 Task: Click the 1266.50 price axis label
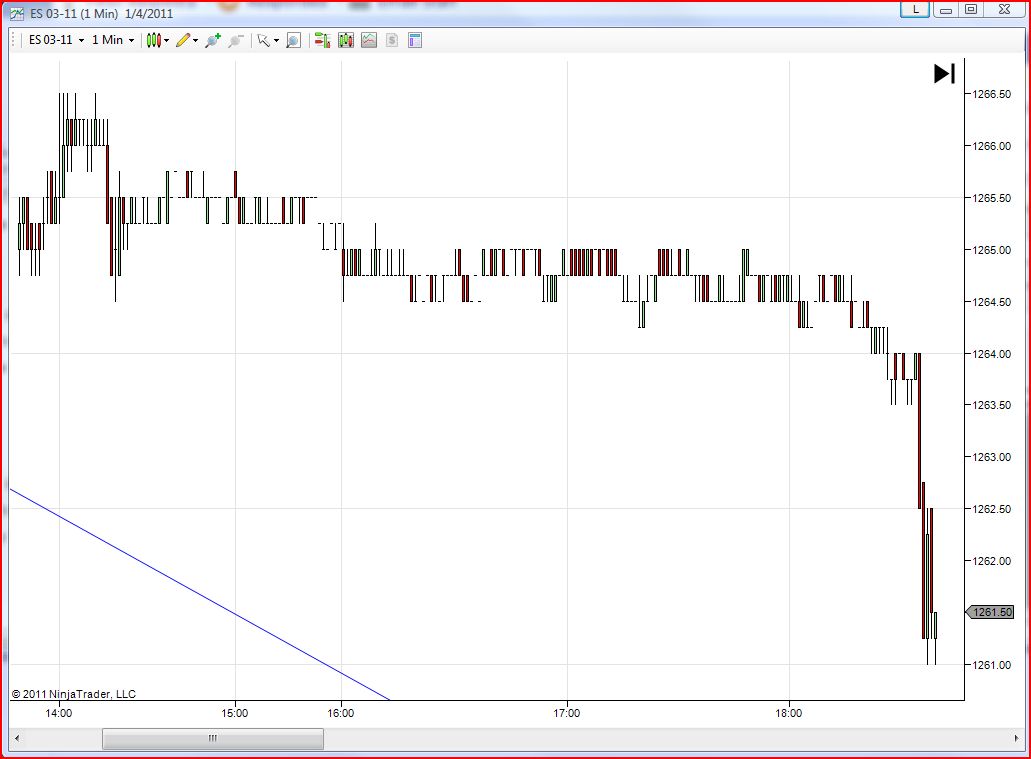pyautogui.click(x=992, y=94)
